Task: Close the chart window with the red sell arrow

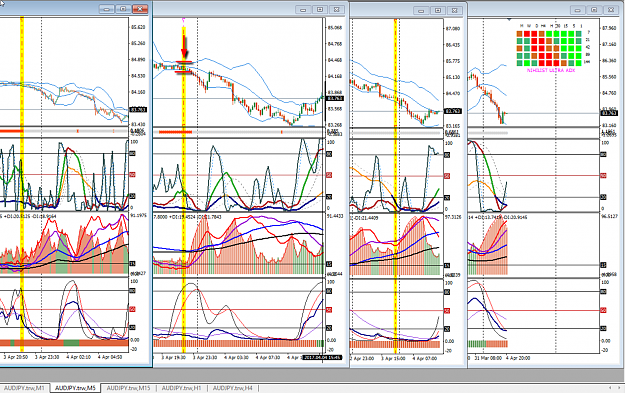Action: 336,10
